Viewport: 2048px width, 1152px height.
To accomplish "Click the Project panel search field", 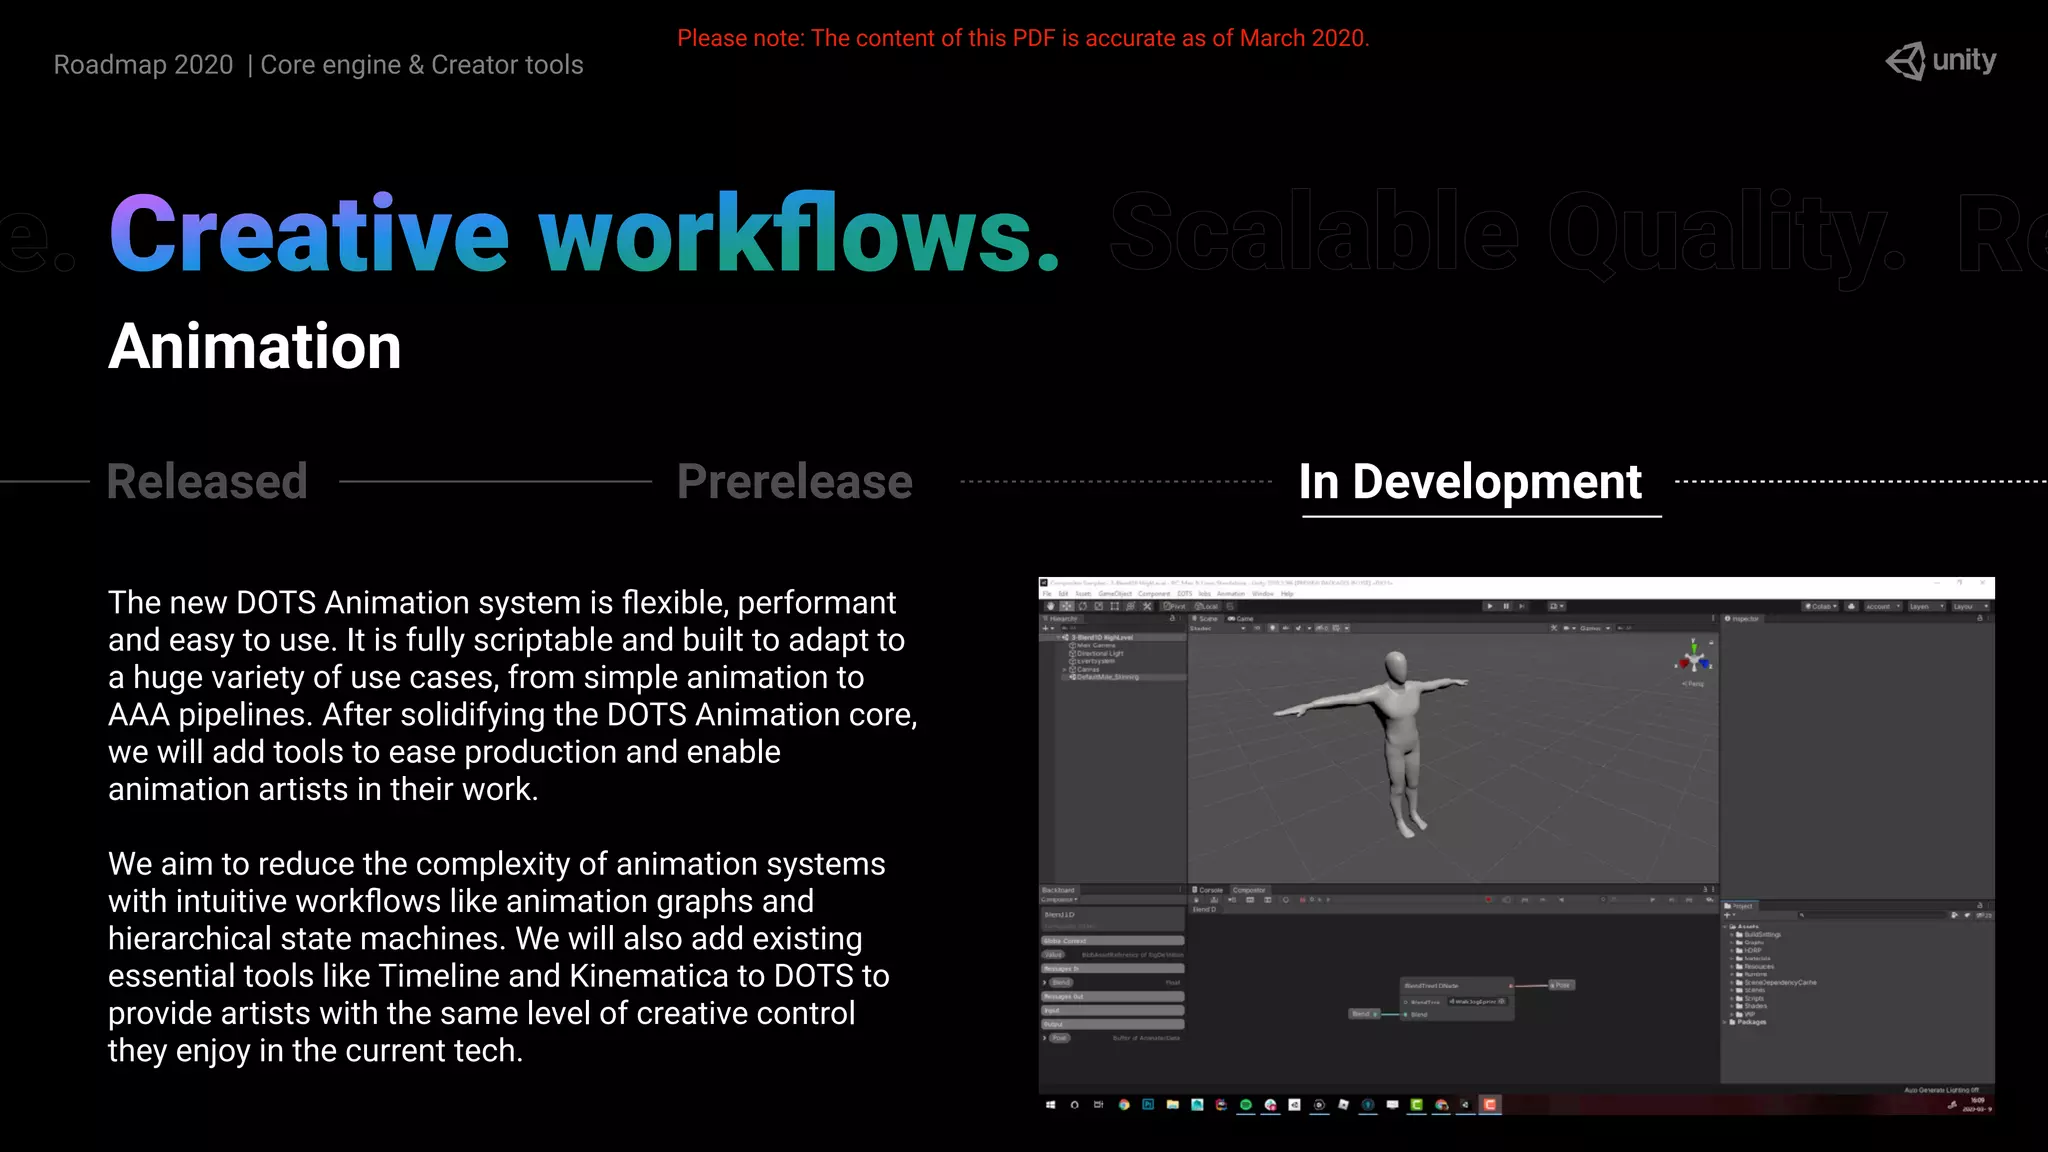I will point(1872,915).
